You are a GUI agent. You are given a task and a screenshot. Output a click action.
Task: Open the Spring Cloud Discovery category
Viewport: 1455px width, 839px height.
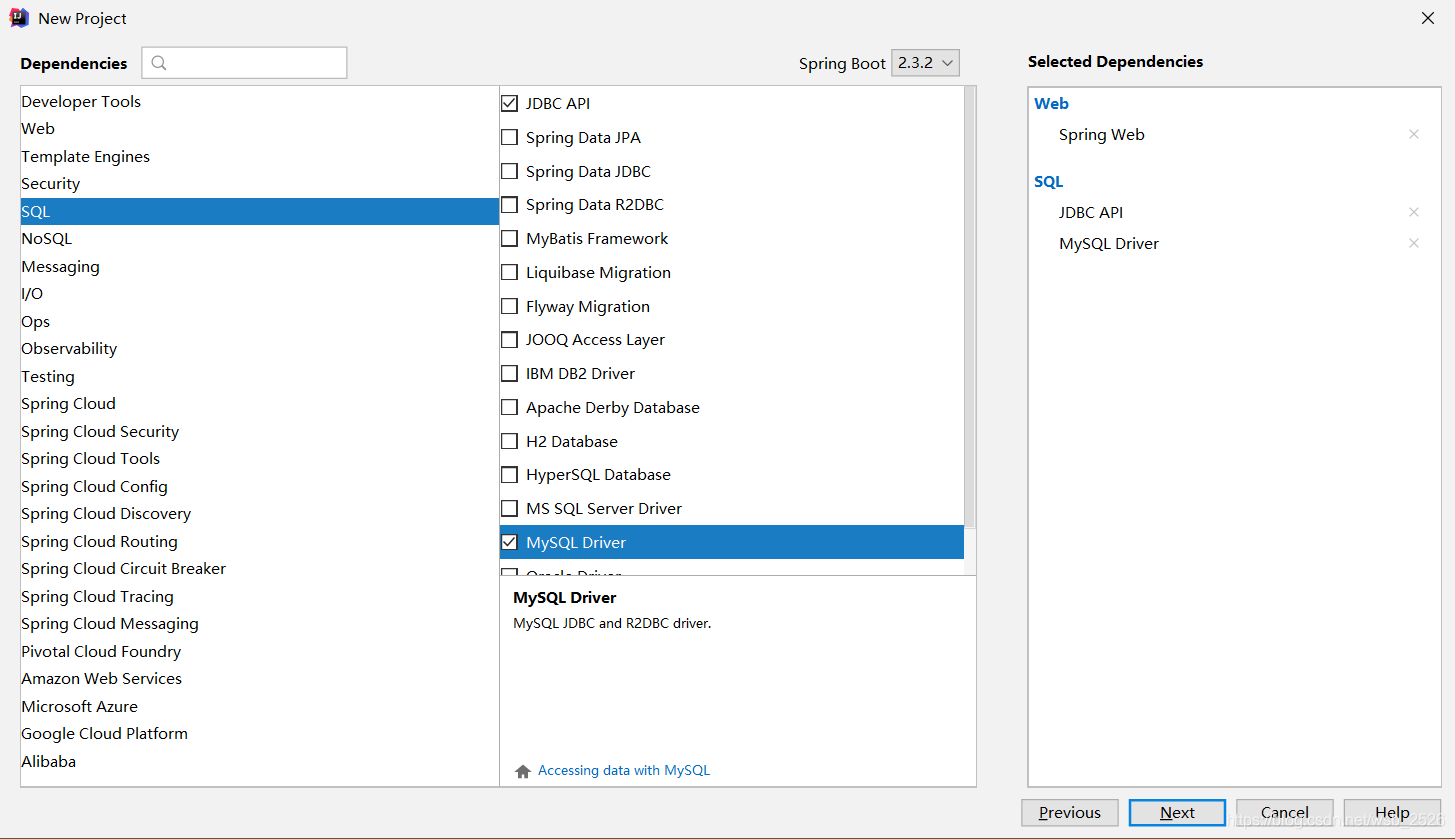tap(259, 513)
